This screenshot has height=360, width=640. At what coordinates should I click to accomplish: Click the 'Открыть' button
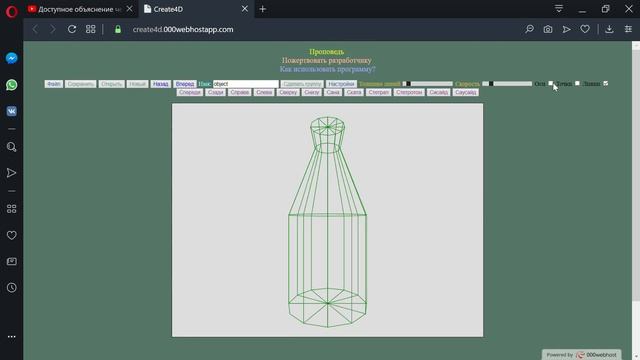pyautogui.click(x=111, y=84)
